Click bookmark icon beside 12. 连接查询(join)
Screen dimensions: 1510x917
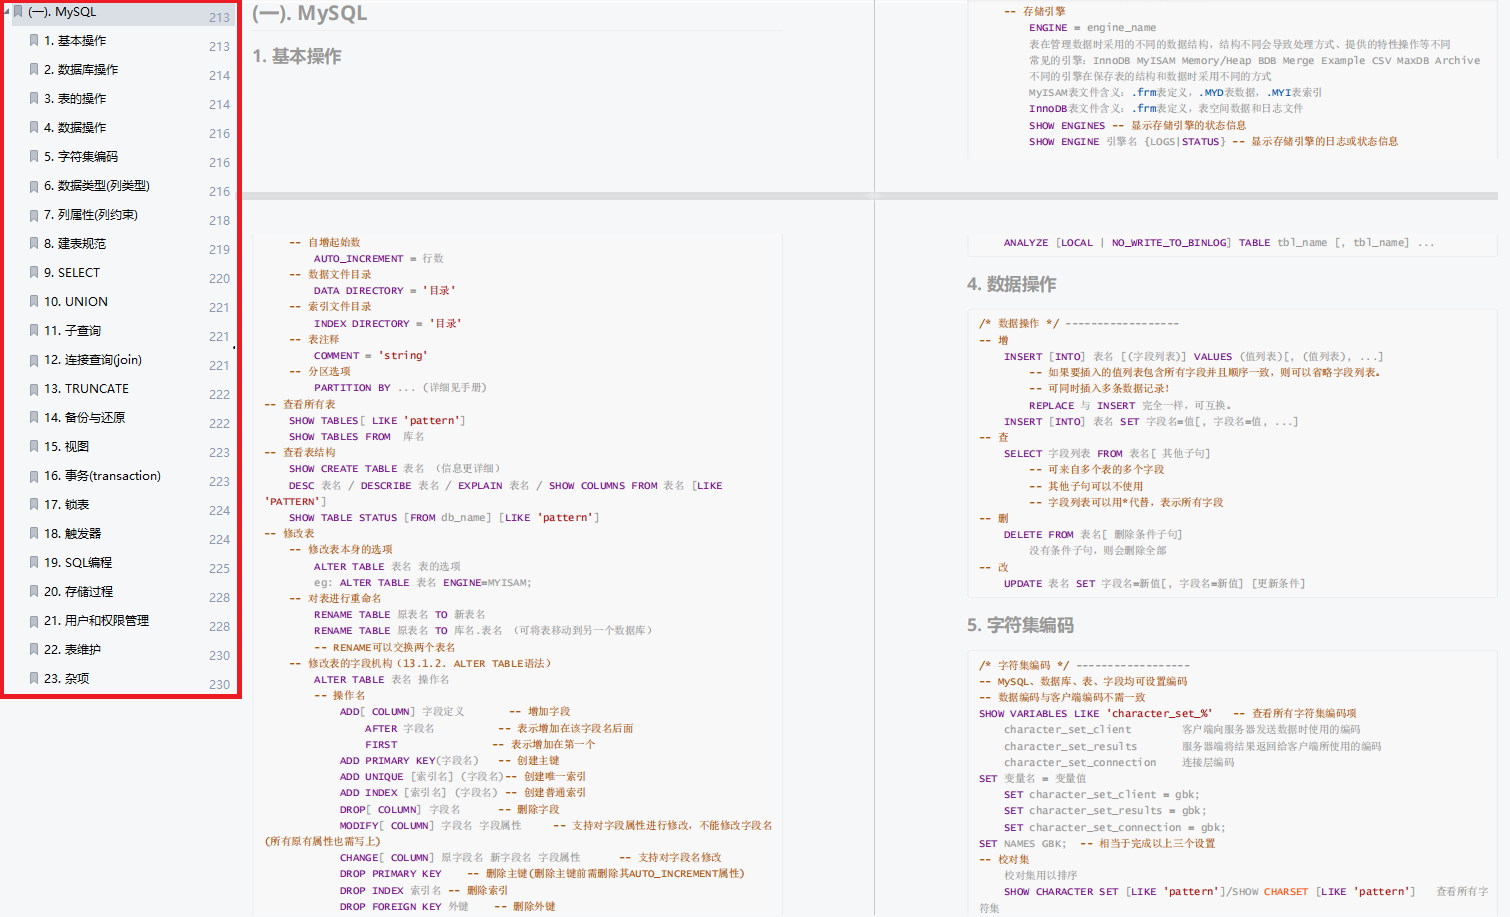[x=35, y=360]
